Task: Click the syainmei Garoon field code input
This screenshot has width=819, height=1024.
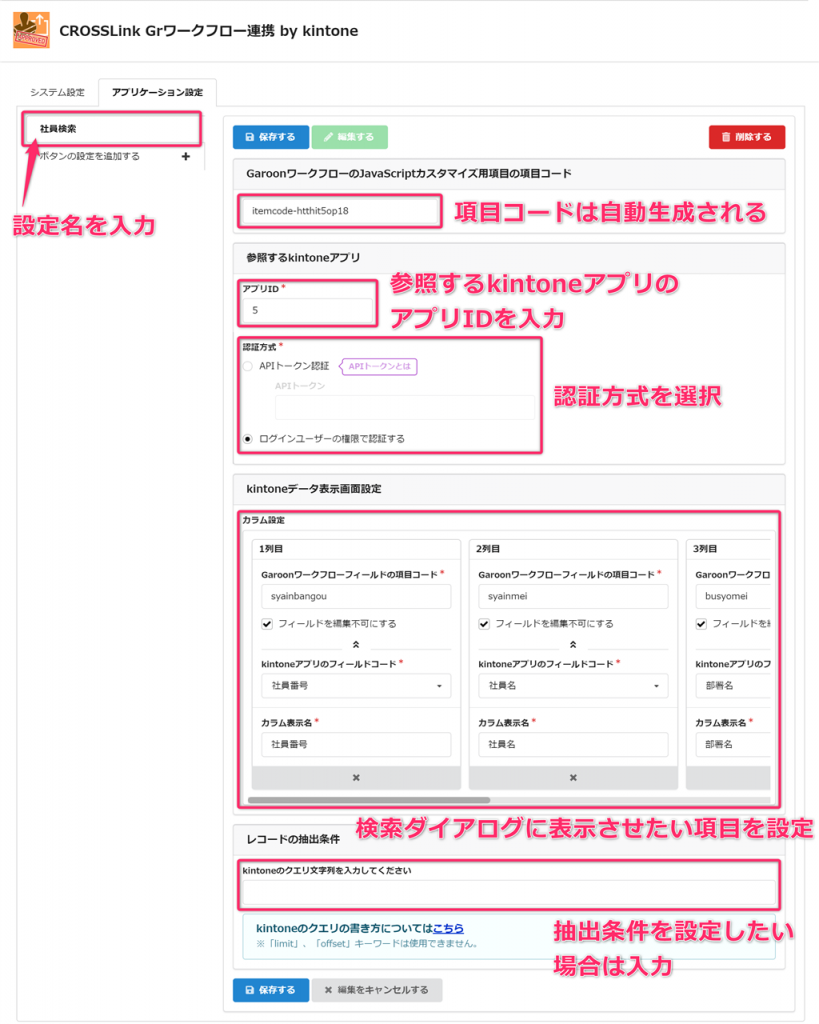Action: tap(573, 596)
